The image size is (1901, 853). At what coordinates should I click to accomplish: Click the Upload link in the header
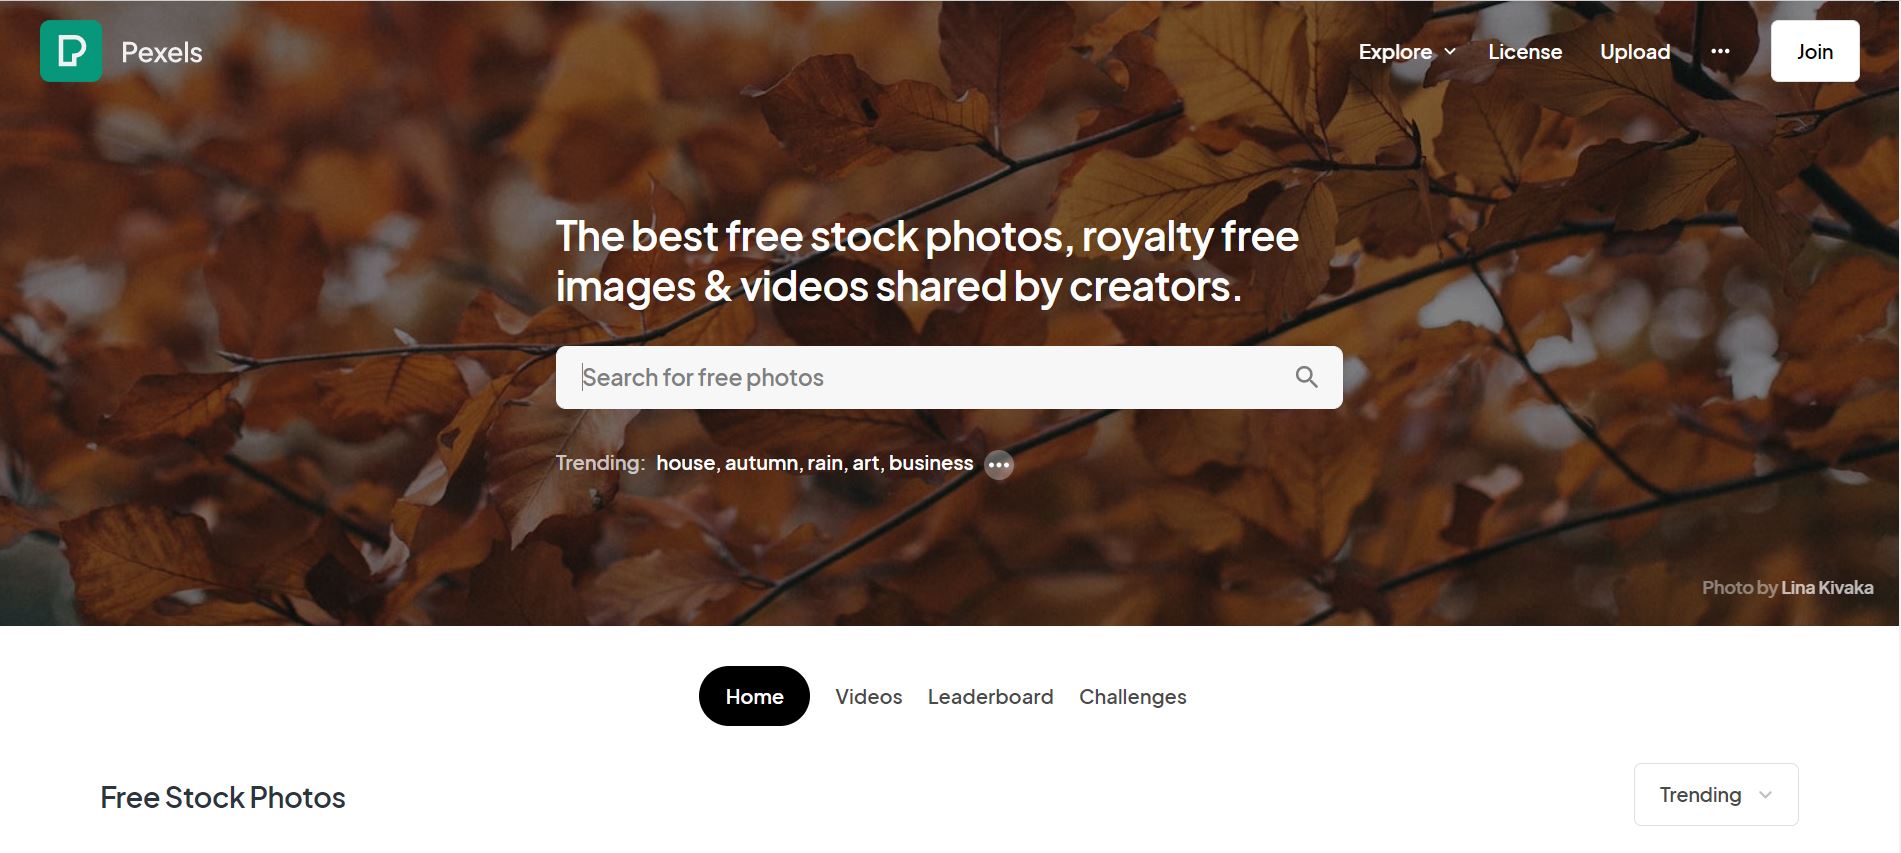click(x=1635, y=52)
